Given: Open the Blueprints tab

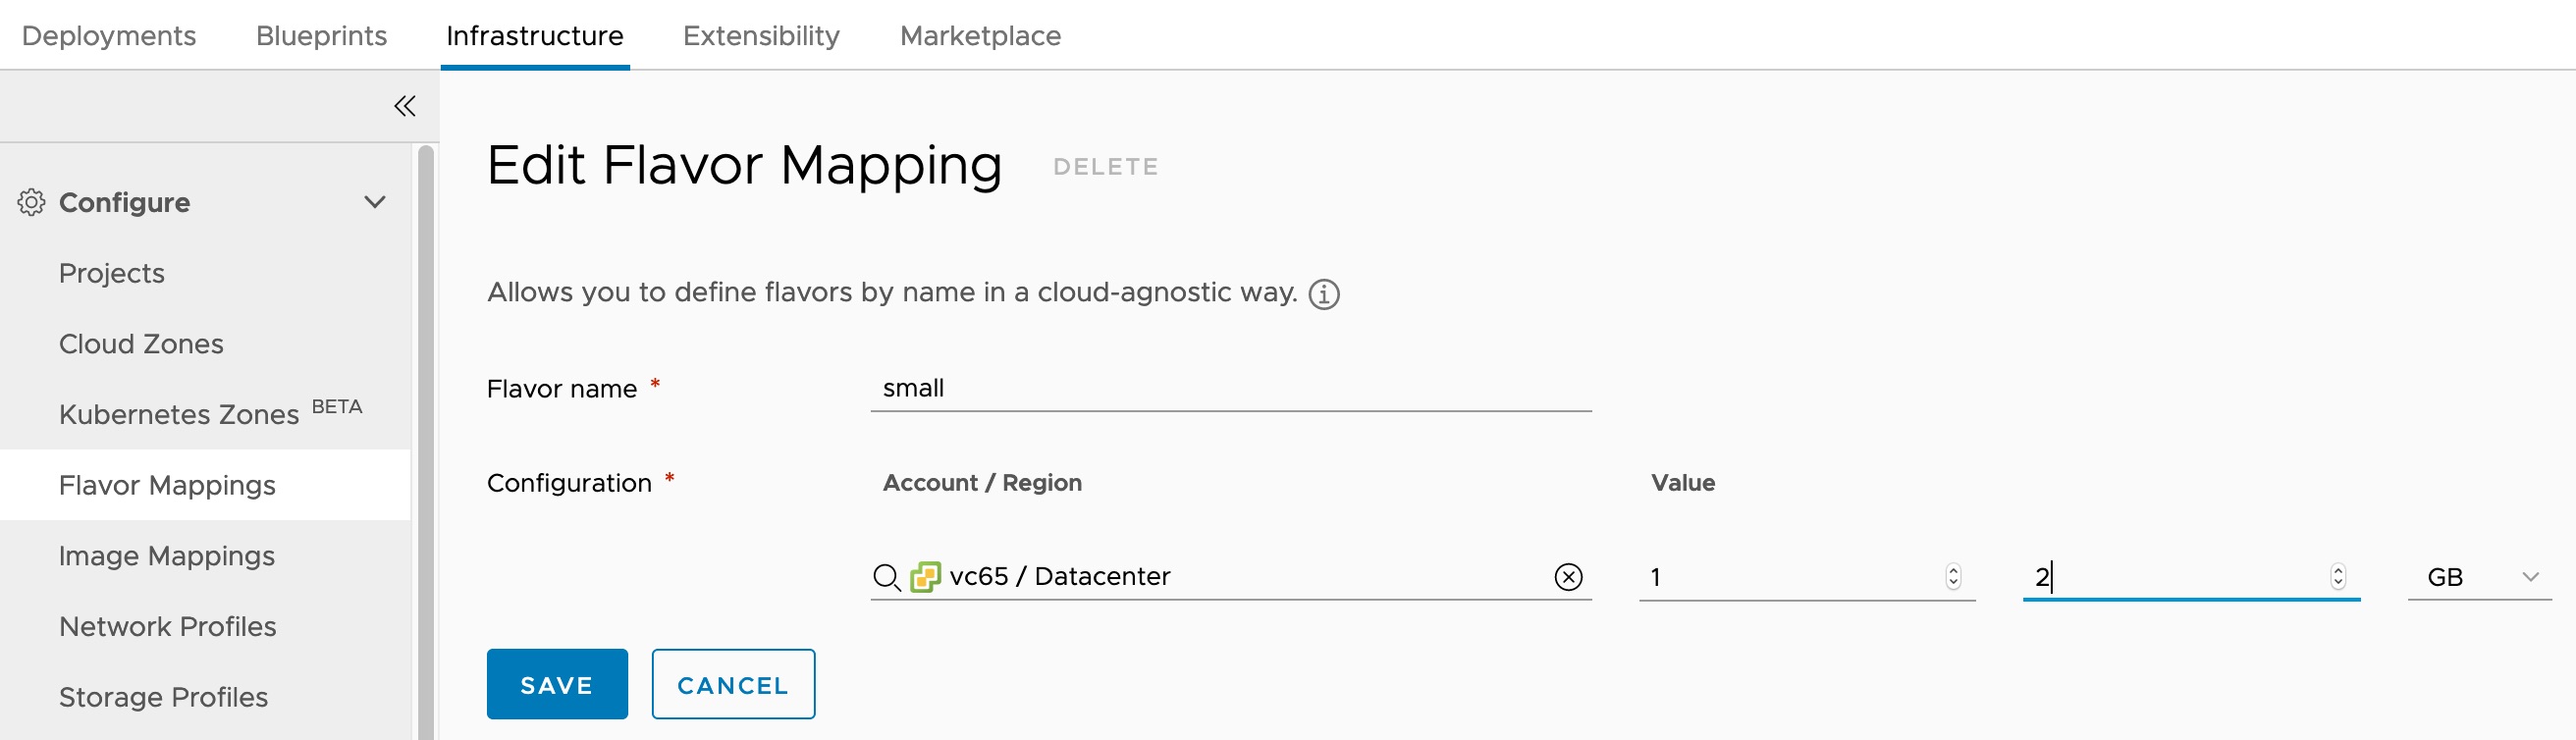Looking at the screenshot, I should [x=321, y=35].
